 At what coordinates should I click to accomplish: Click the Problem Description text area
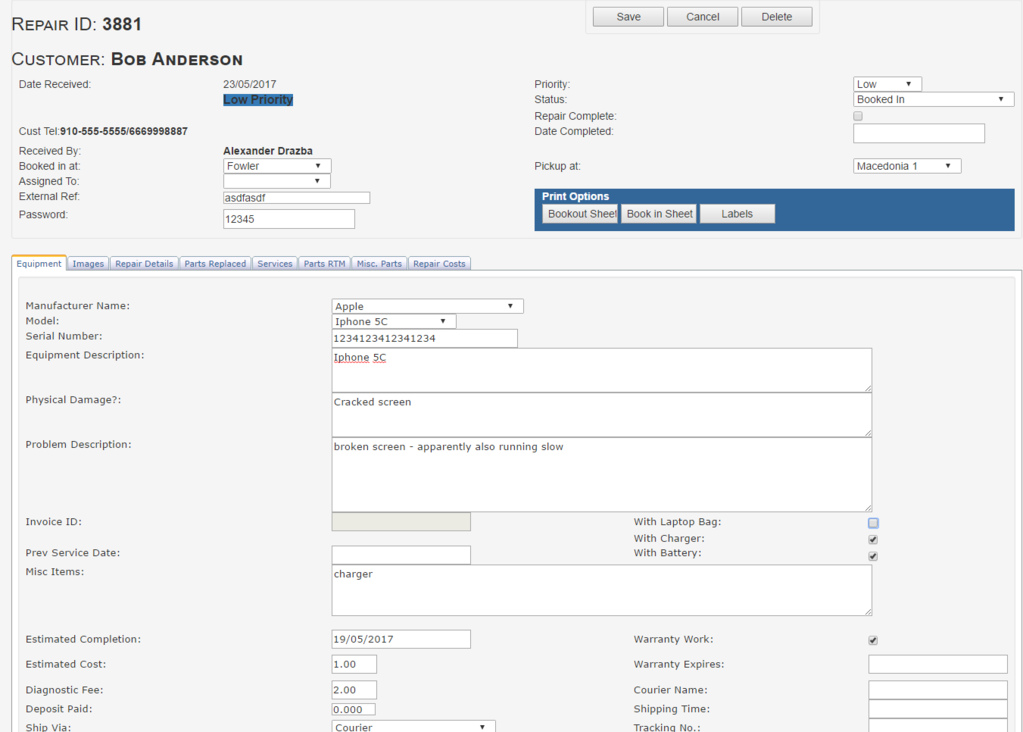[x=602, y=475]
